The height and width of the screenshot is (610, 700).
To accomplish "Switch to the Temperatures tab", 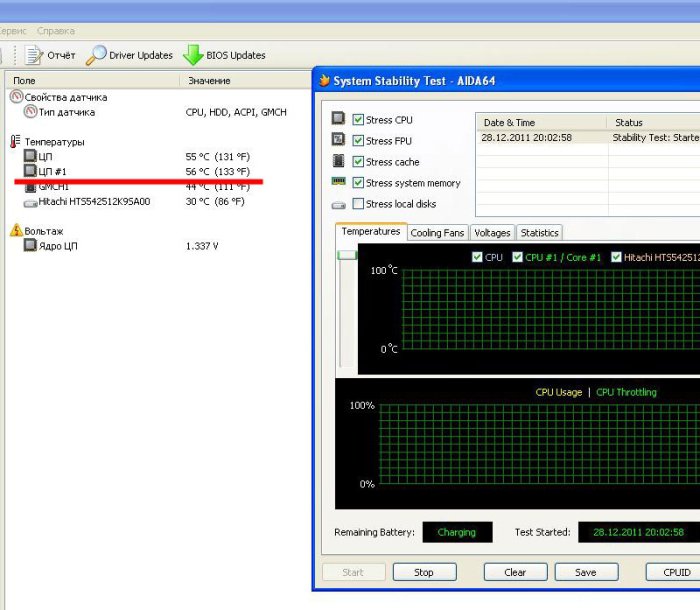I will [x=371, y=231].
